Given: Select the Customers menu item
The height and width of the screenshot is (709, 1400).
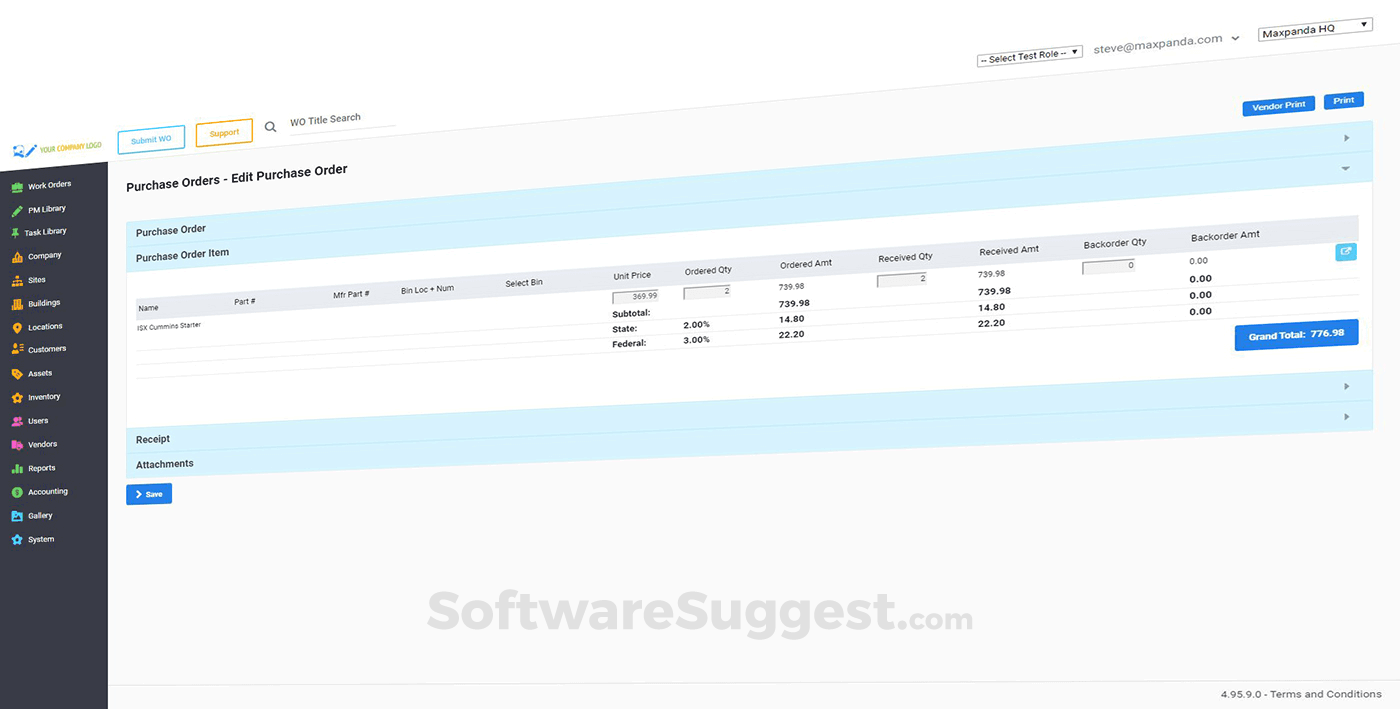Looking at the screenshot, I should (x=47, y=349).
